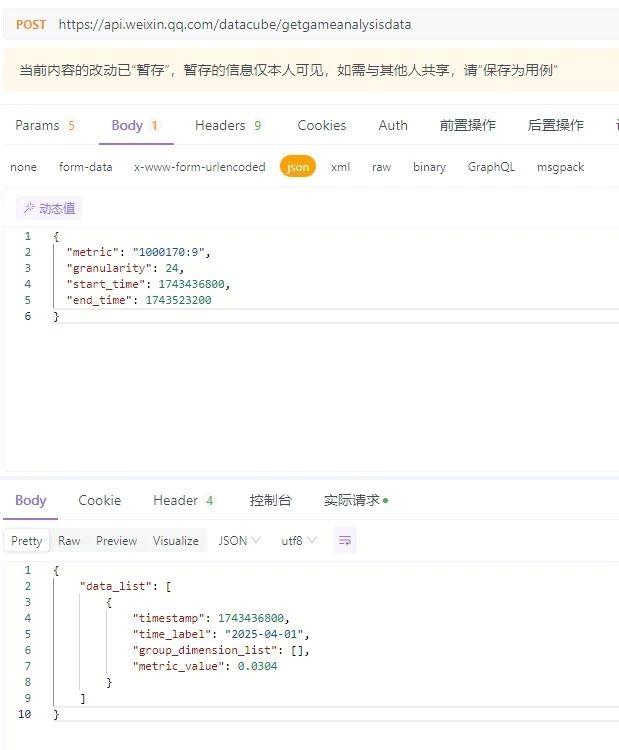The height and width of the screenshot is (750, 619).
Task: Click the group_dimension_list line in response
Action: pyautogui.click(x=221, y=650)
